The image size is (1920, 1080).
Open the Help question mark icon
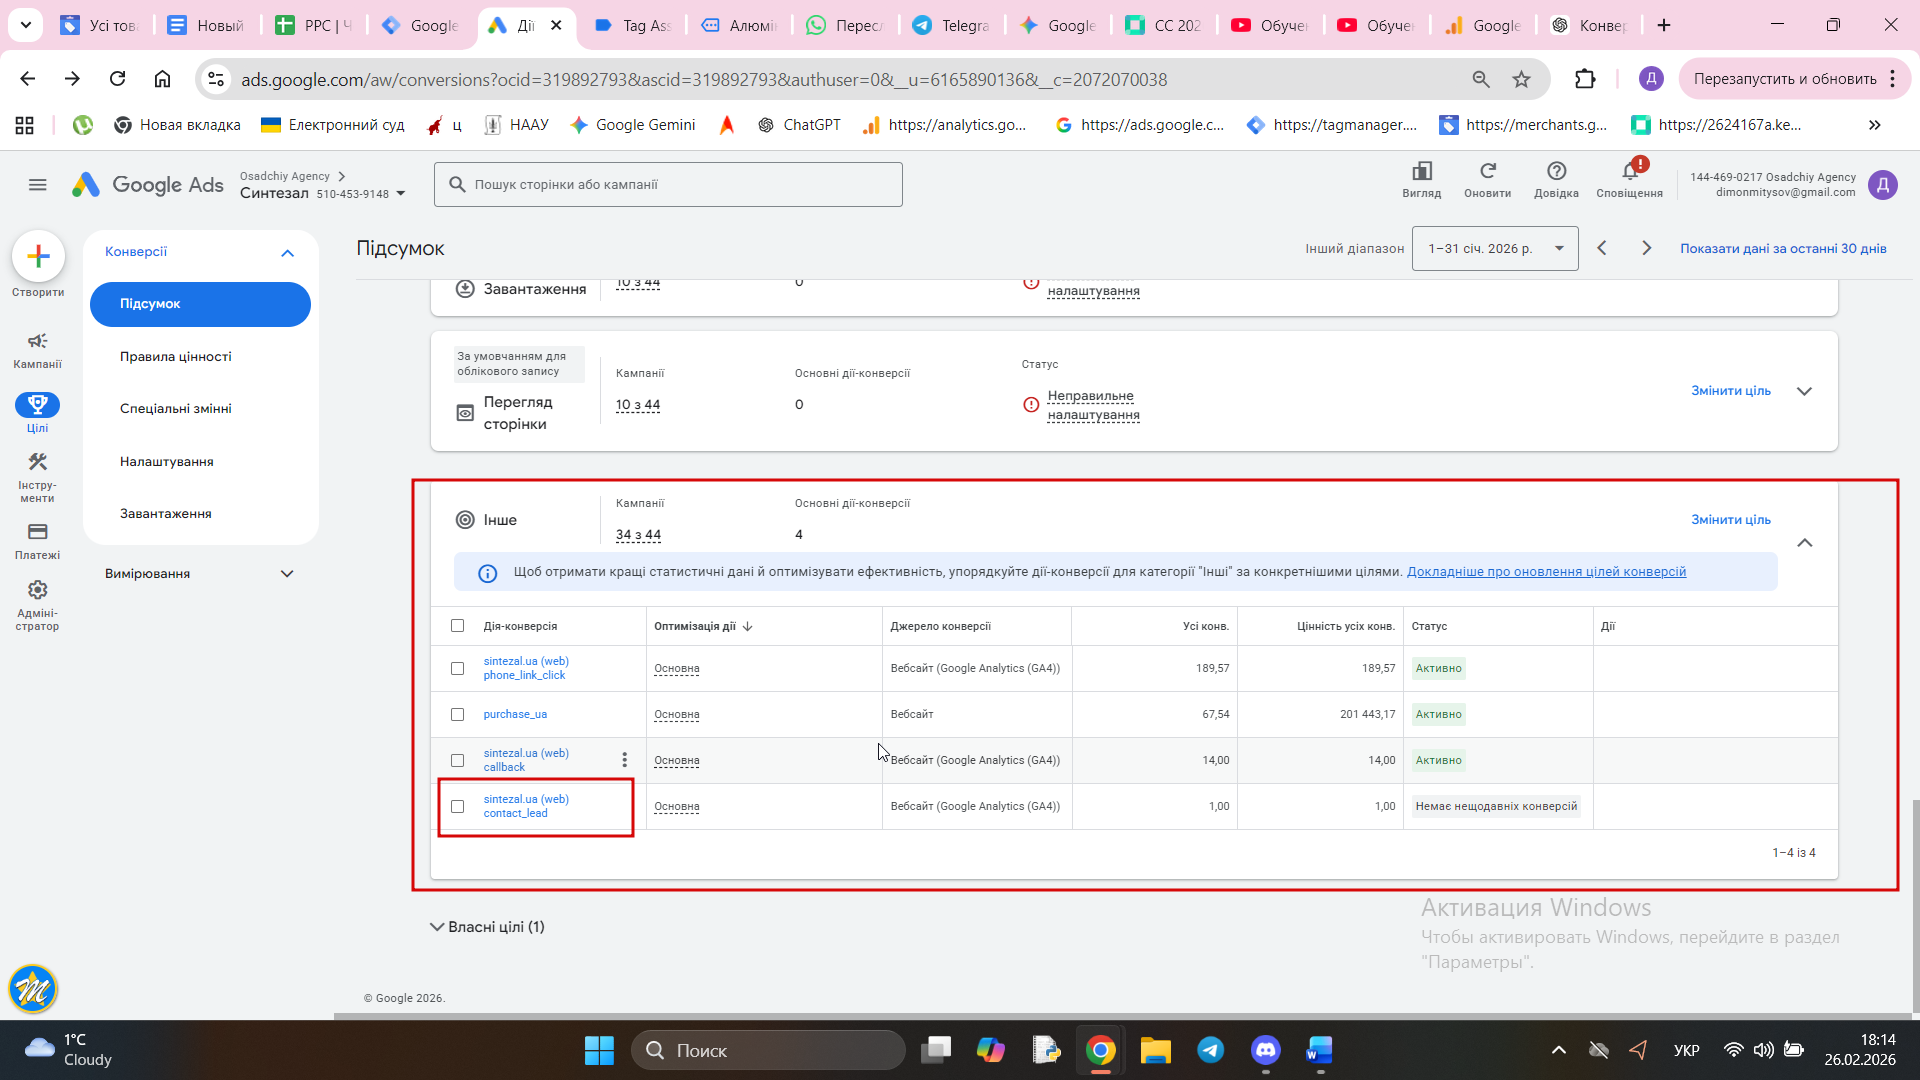(1556, 172)
